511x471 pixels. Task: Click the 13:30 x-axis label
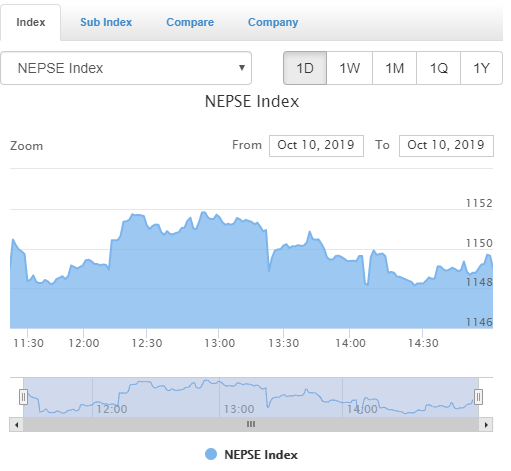[284, 343]
